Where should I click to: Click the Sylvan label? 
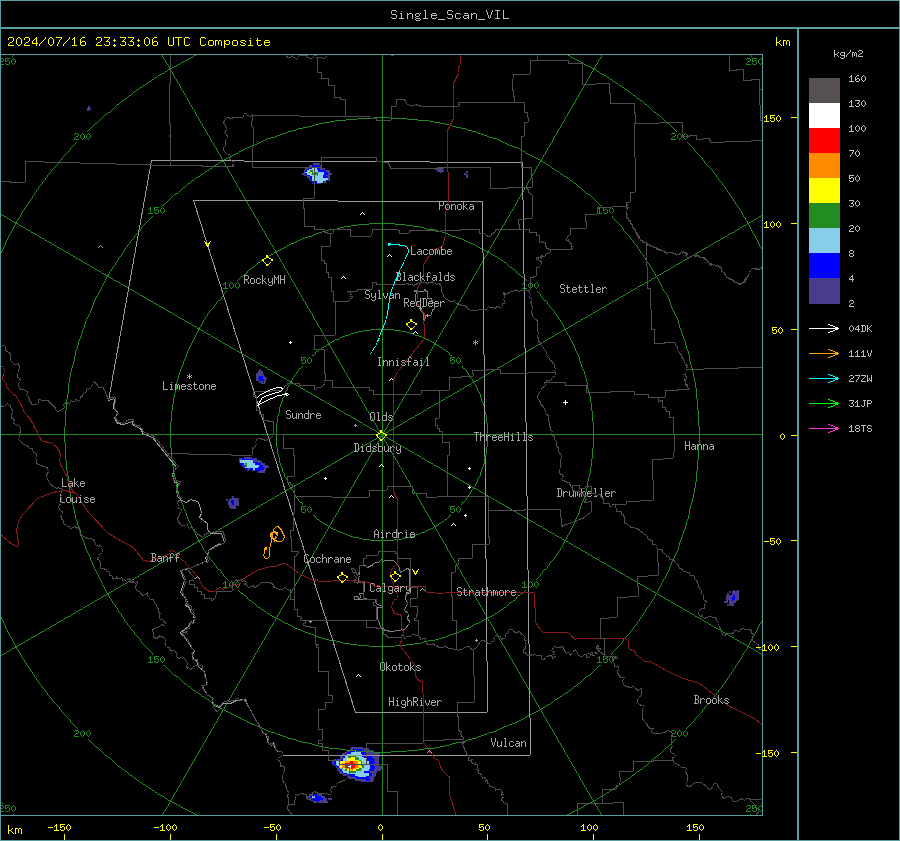[x=382, y=295]
